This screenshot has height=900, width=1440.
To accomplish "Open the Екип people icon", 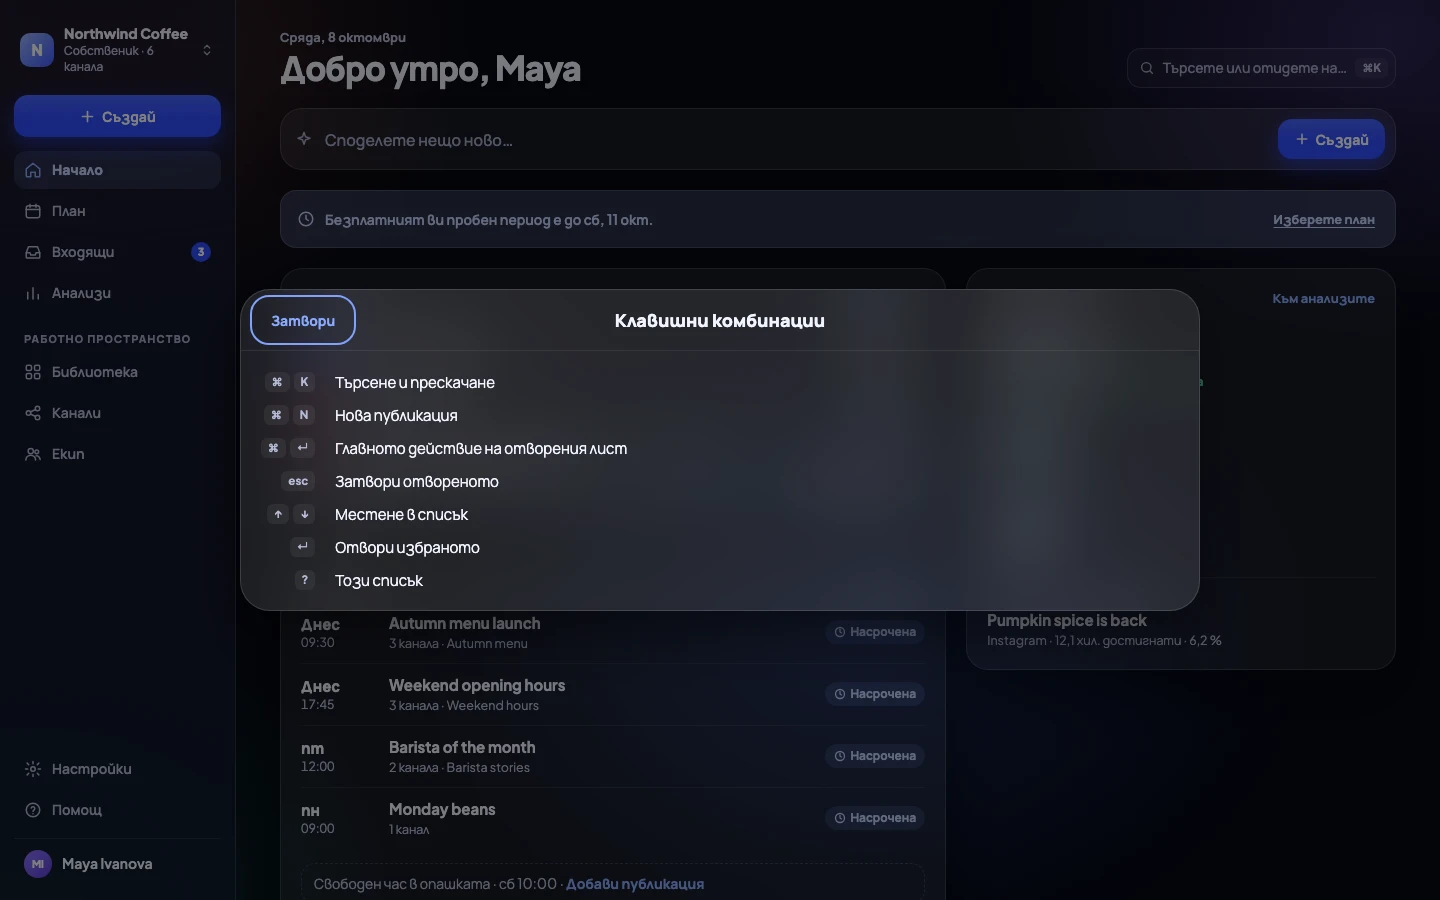I will pyautogui.click(x=33, y=454).
